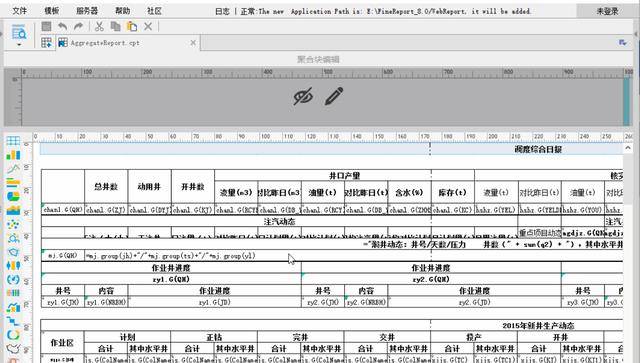
Task: Select the stock chart icon in sidebar
Action: [x=13, y=266]
